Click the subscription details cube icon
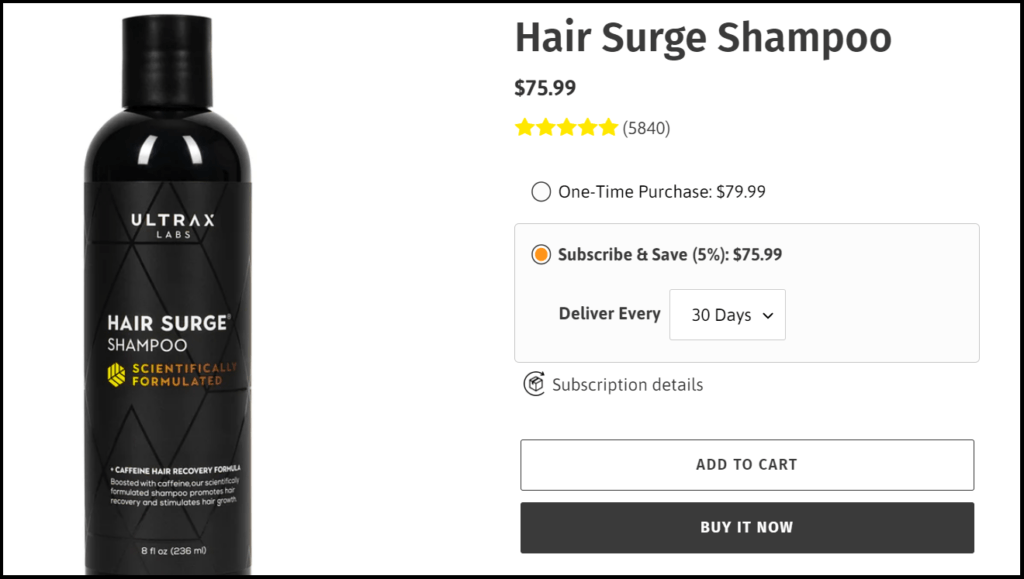 (x=534, y=384)
